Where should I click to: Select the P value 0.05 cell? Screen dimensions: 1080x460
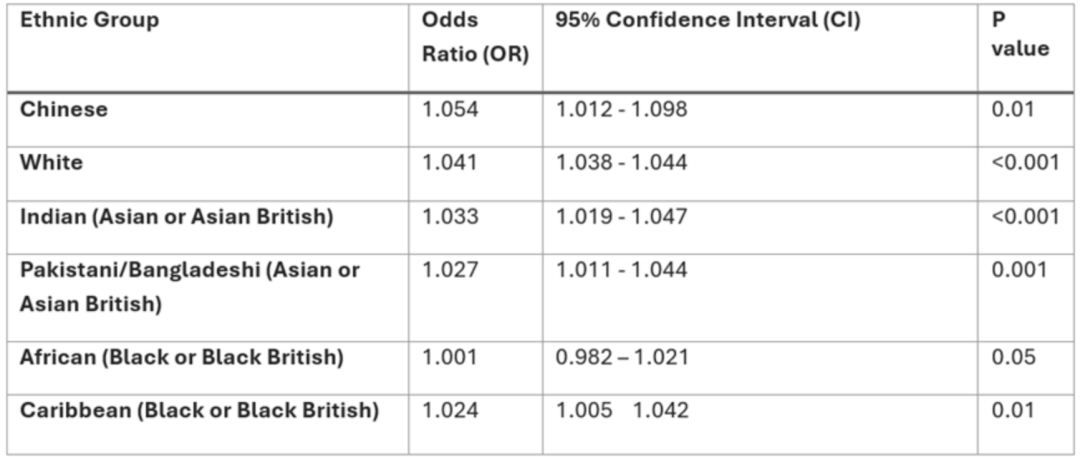1026,368
